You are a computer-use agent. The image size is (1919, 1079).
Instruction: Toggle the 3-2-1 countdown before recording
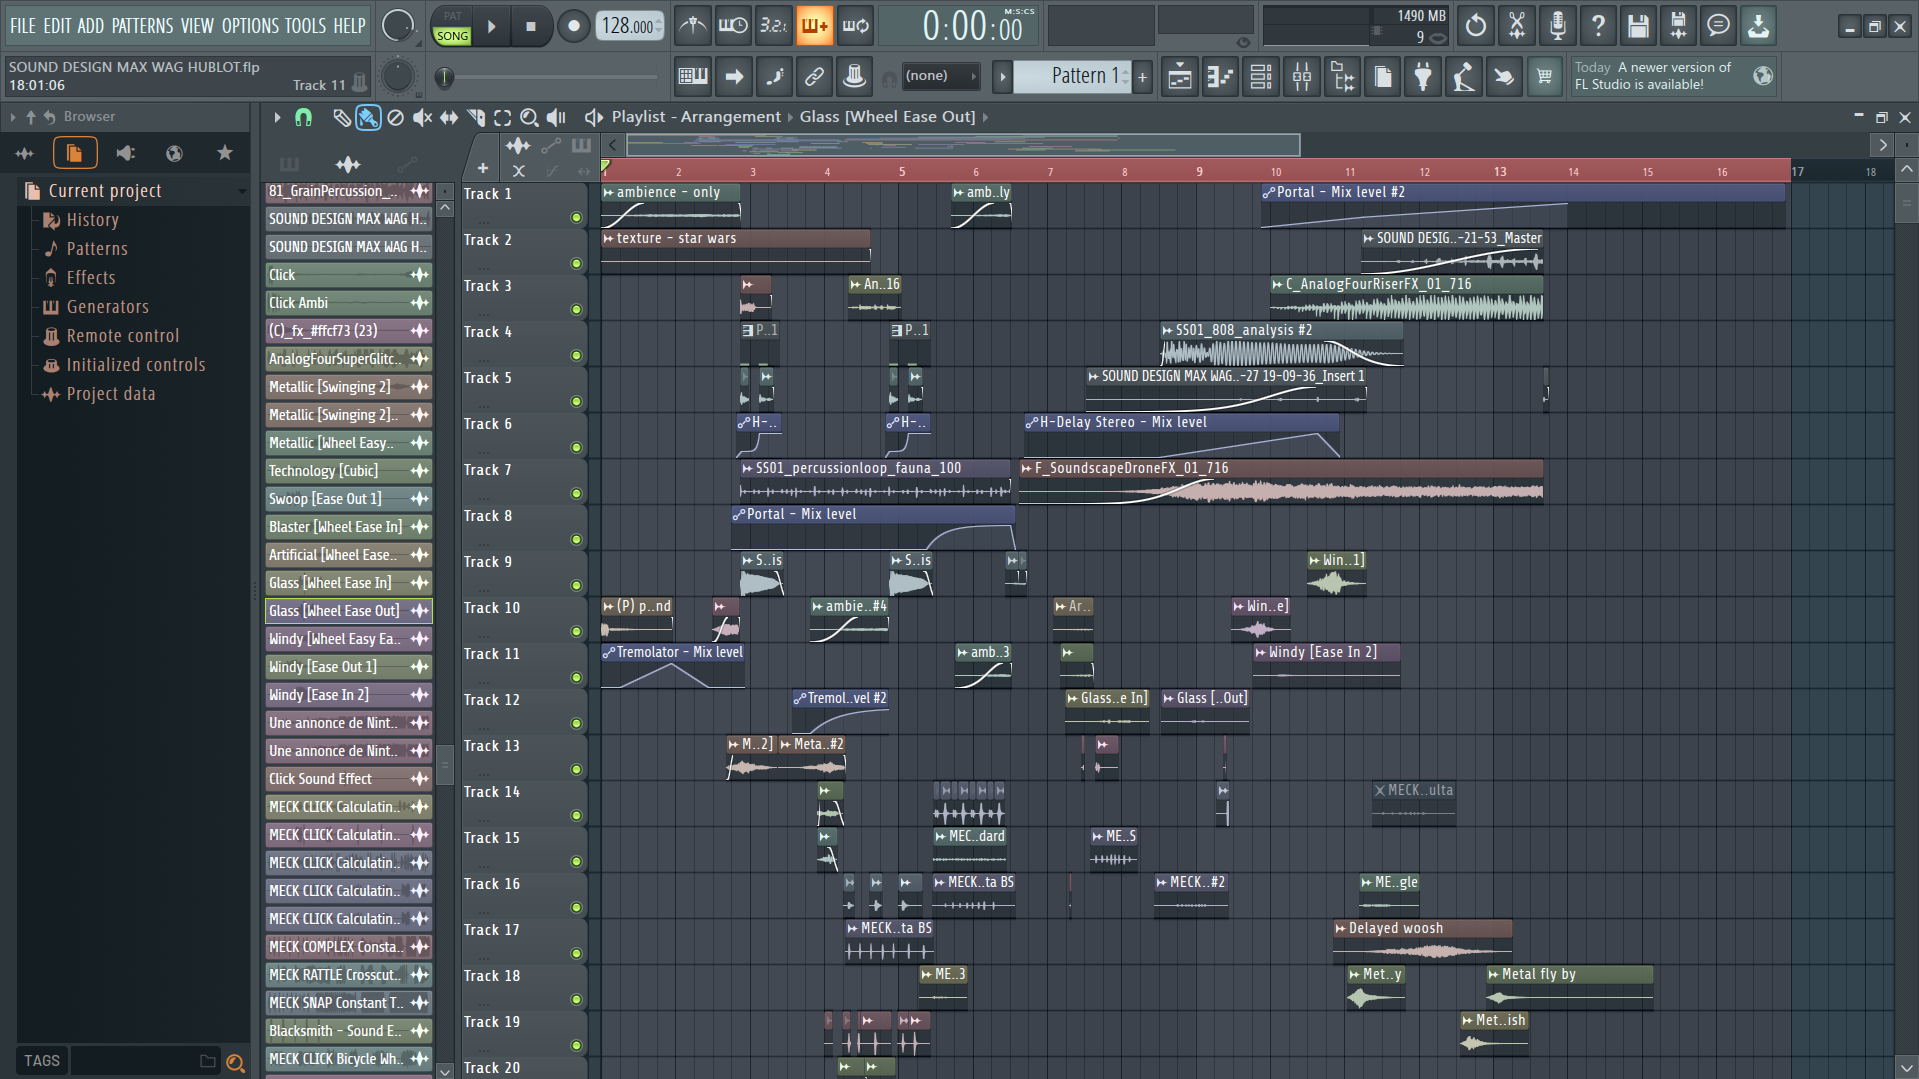(774, 26)
